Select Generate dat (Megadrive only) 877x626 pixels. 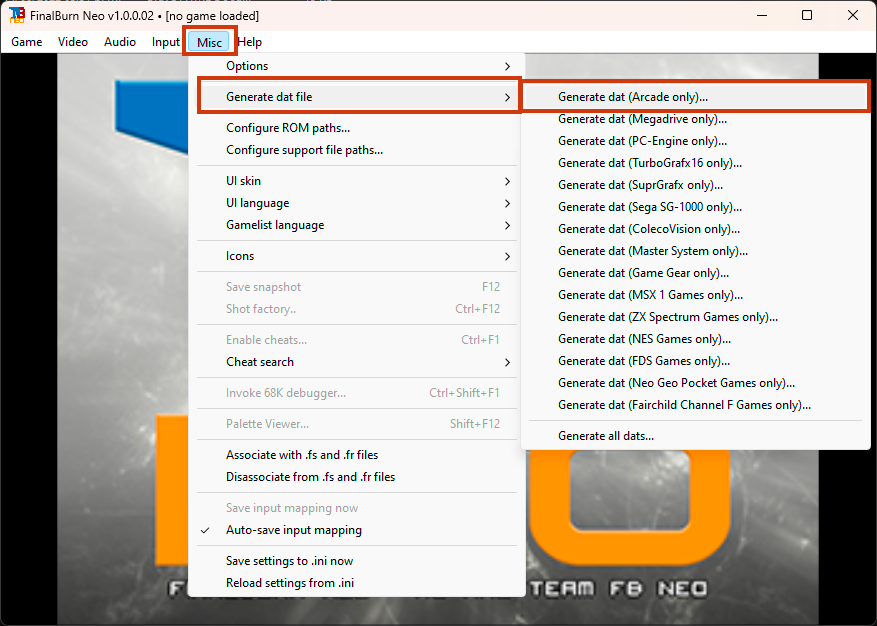point(695,119)
